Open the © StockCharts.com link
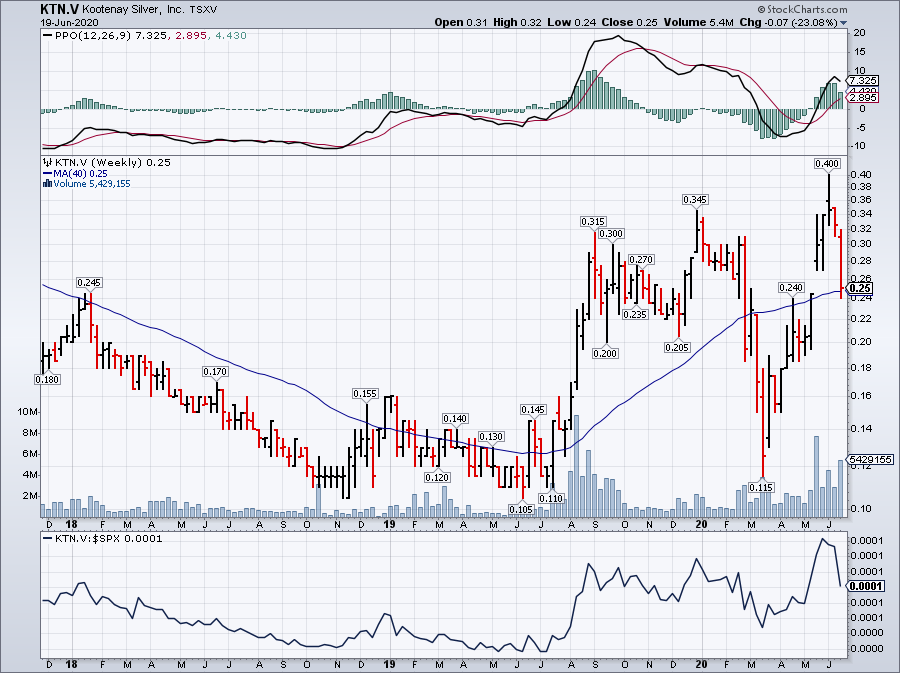This screenshot has width=900, height=673. 802,9
